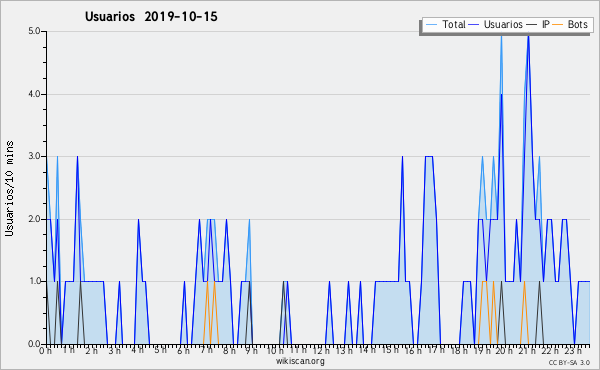Click the '5.0' y-axis value
The width and height of the screenshot is (600, 370).
coord(34,31)
